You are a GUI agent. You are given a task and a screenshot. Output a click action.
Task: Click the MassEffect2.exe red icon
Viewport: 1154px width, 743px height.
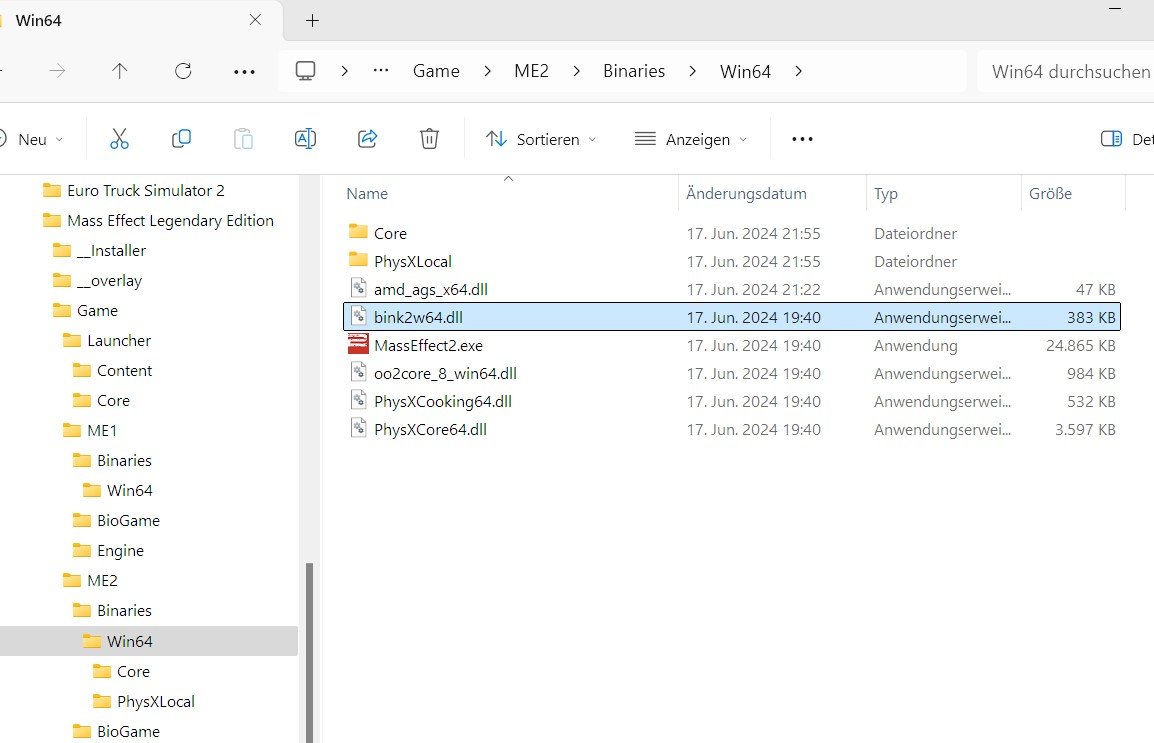pyautogui.click(x=358, y=345)
